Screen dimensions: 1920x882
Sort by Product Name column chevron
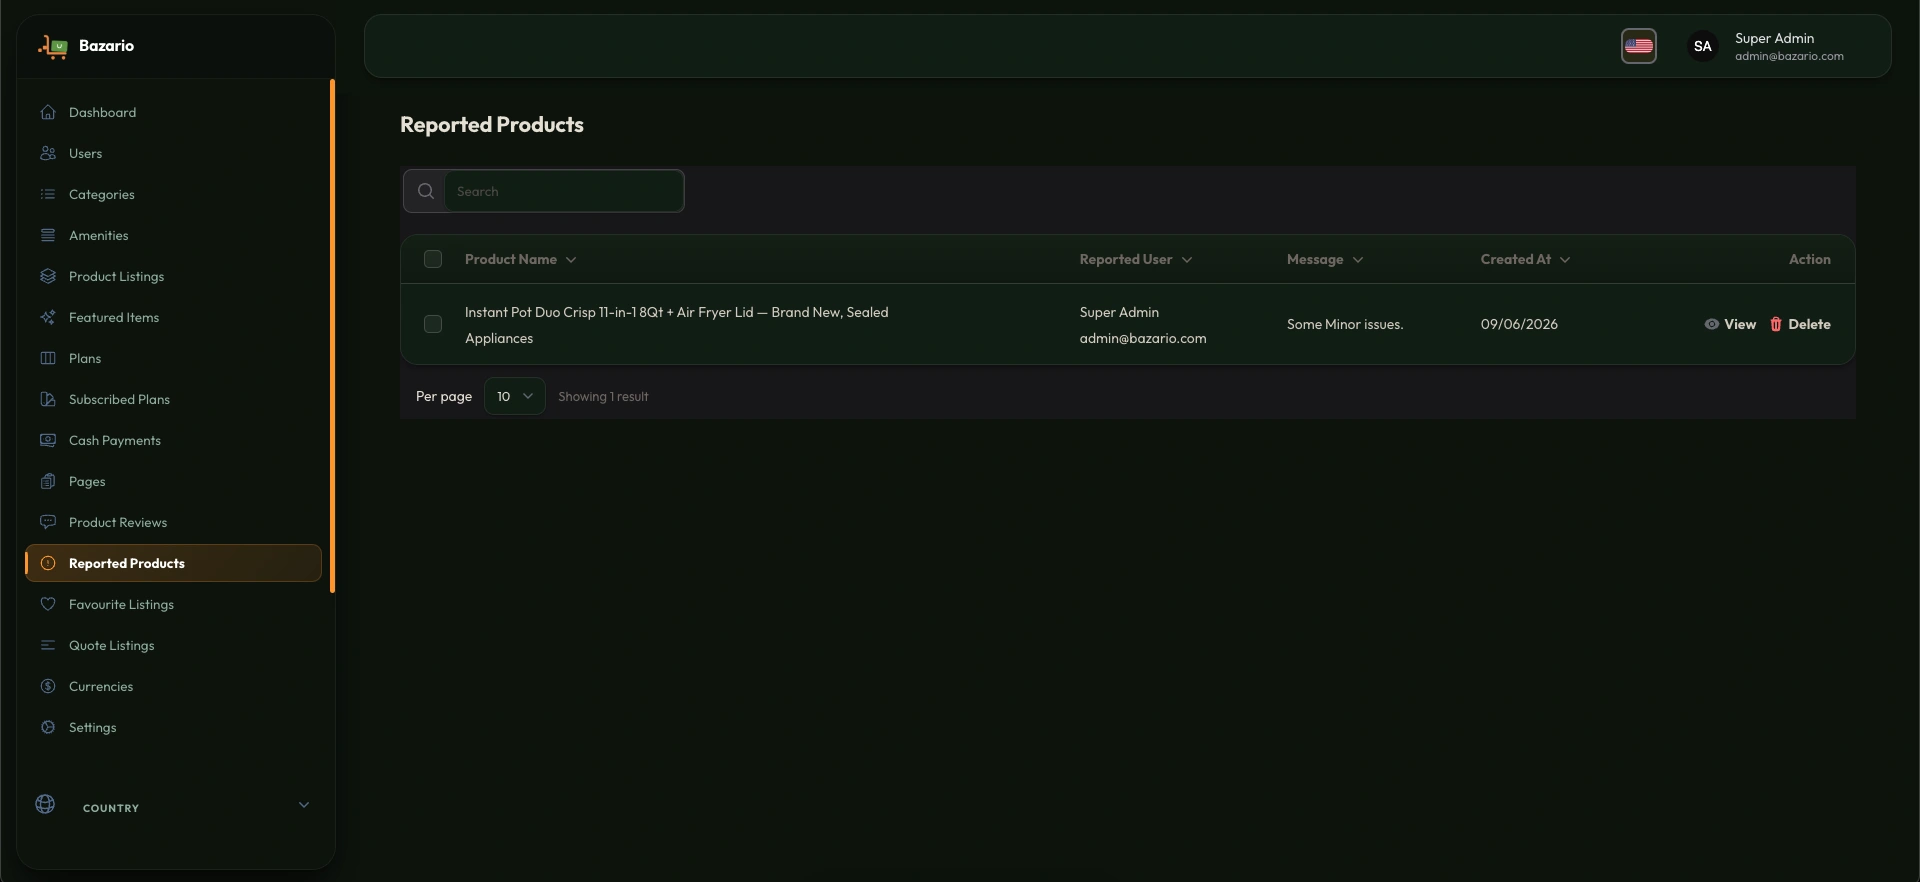point(571,260)
